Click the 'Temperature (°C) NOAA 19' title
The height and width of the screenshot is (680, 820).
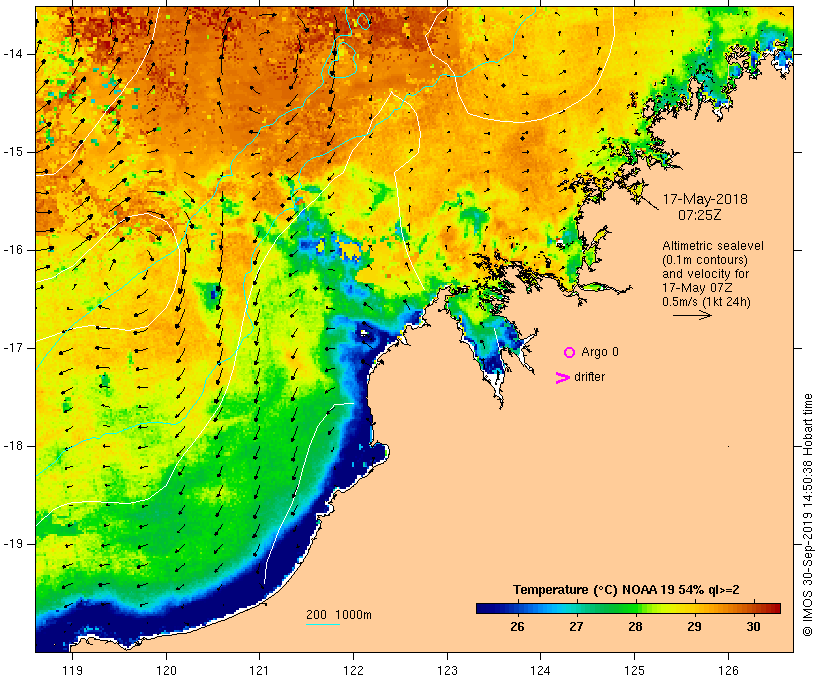click(x=595, y=590)
